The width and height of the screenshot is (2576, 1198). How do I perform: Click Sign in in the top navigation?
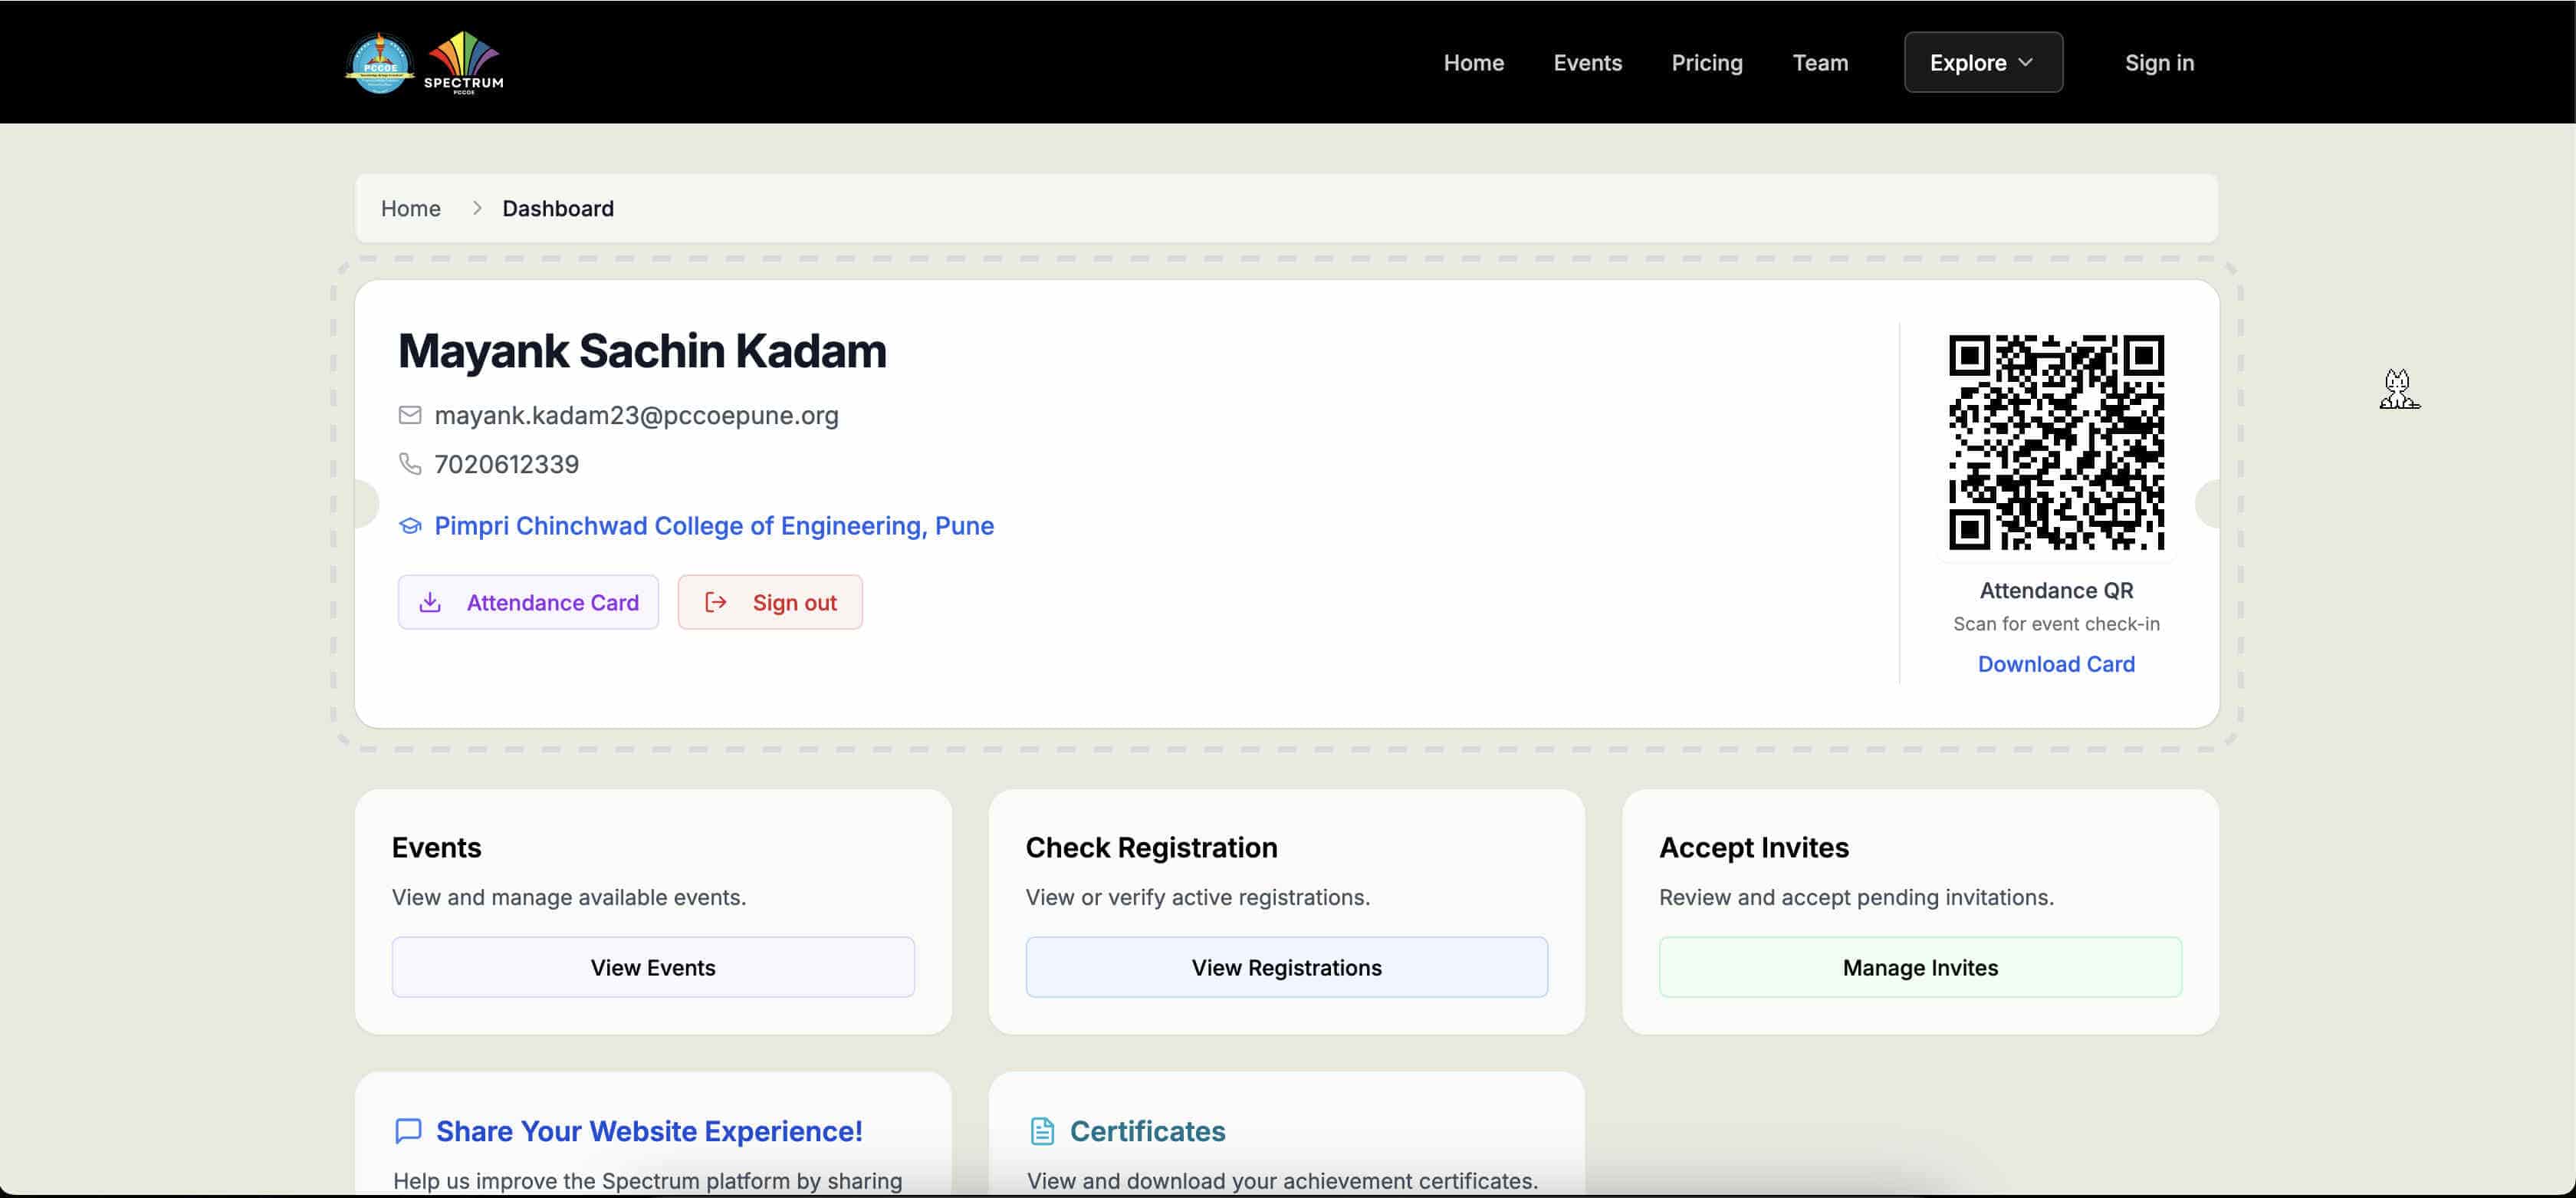click(x=2159, y=62)
